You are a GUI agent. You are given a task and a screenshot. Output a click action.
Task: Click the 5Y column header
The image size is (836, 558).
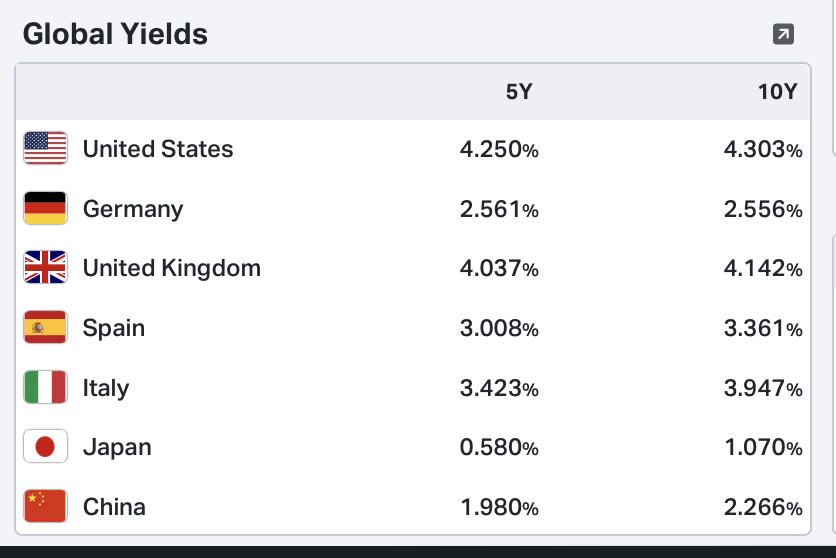(519, 92)
